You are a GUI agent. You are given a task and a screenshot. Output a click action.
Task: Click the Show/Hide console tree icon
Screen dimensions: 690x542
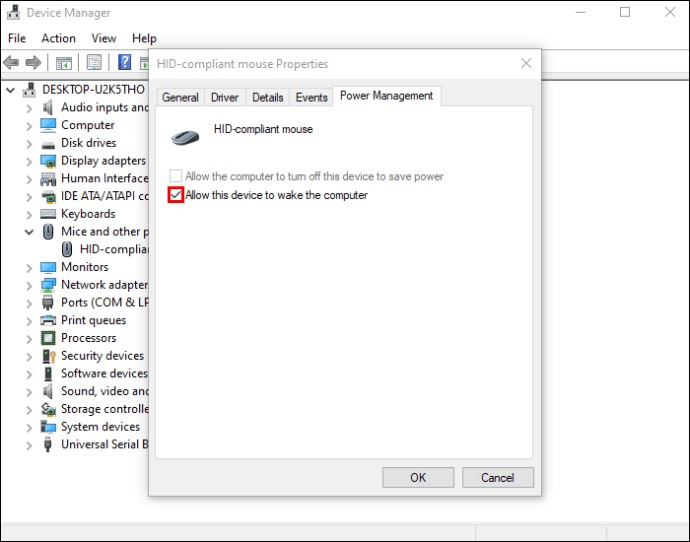click(64, 62)
